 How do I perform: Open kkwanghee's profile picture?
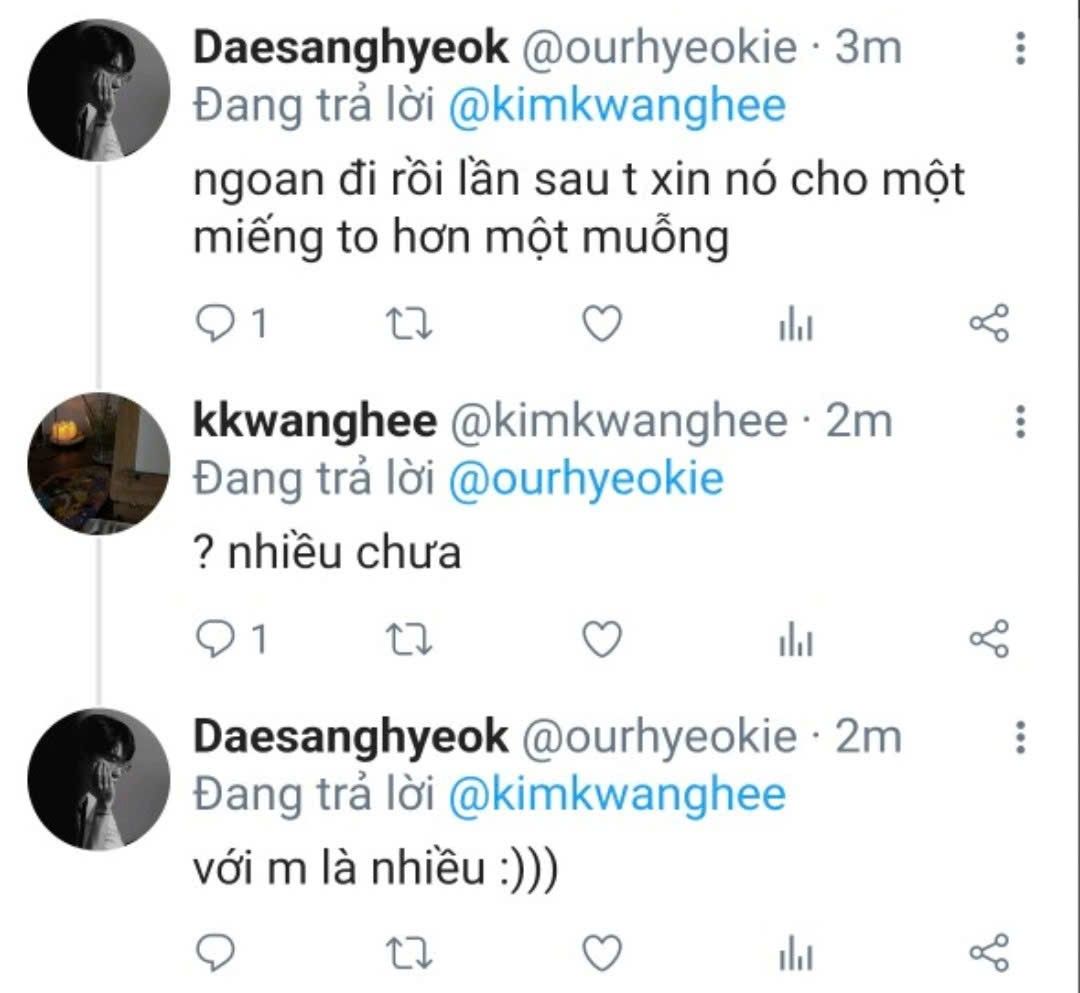pyautogui.click(x=98, y=463)
